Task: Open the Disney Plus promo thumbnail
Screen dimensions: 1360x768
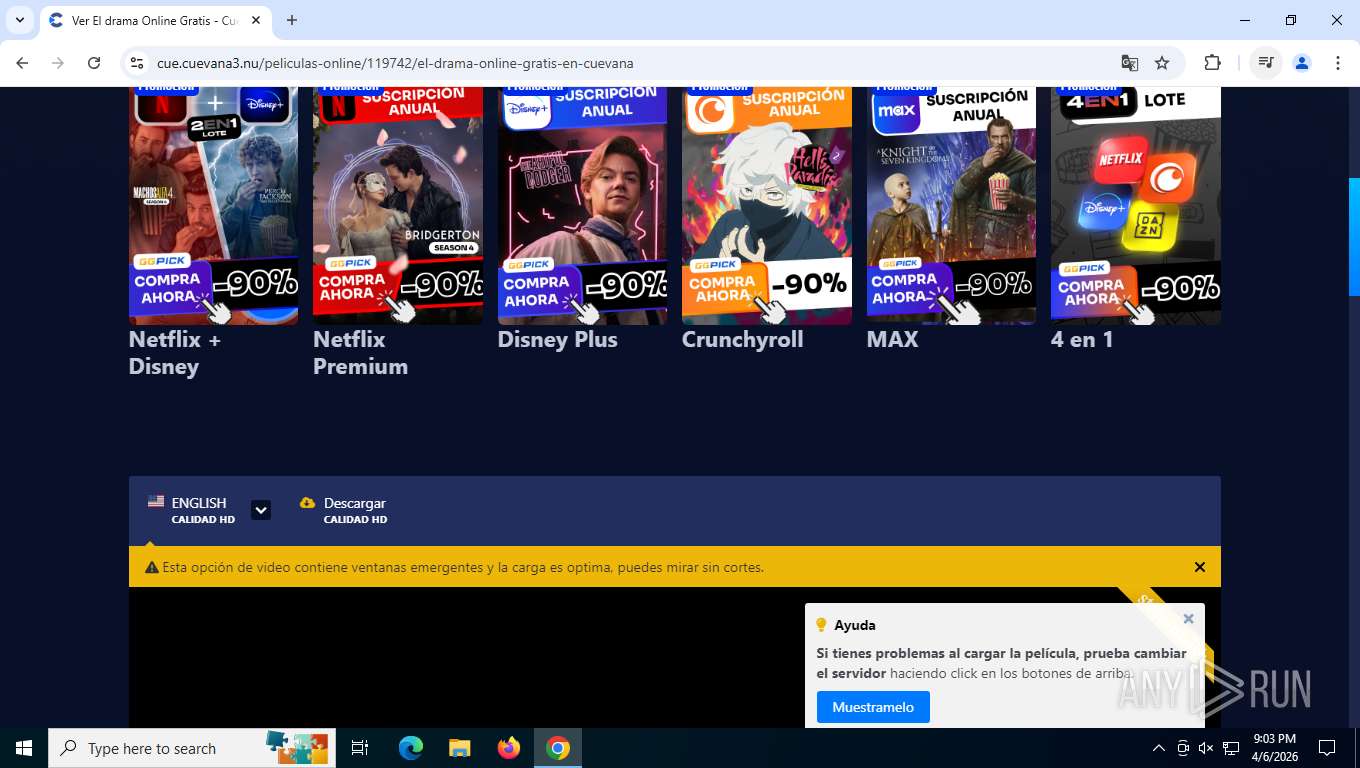Action: [x=582, y=205]
